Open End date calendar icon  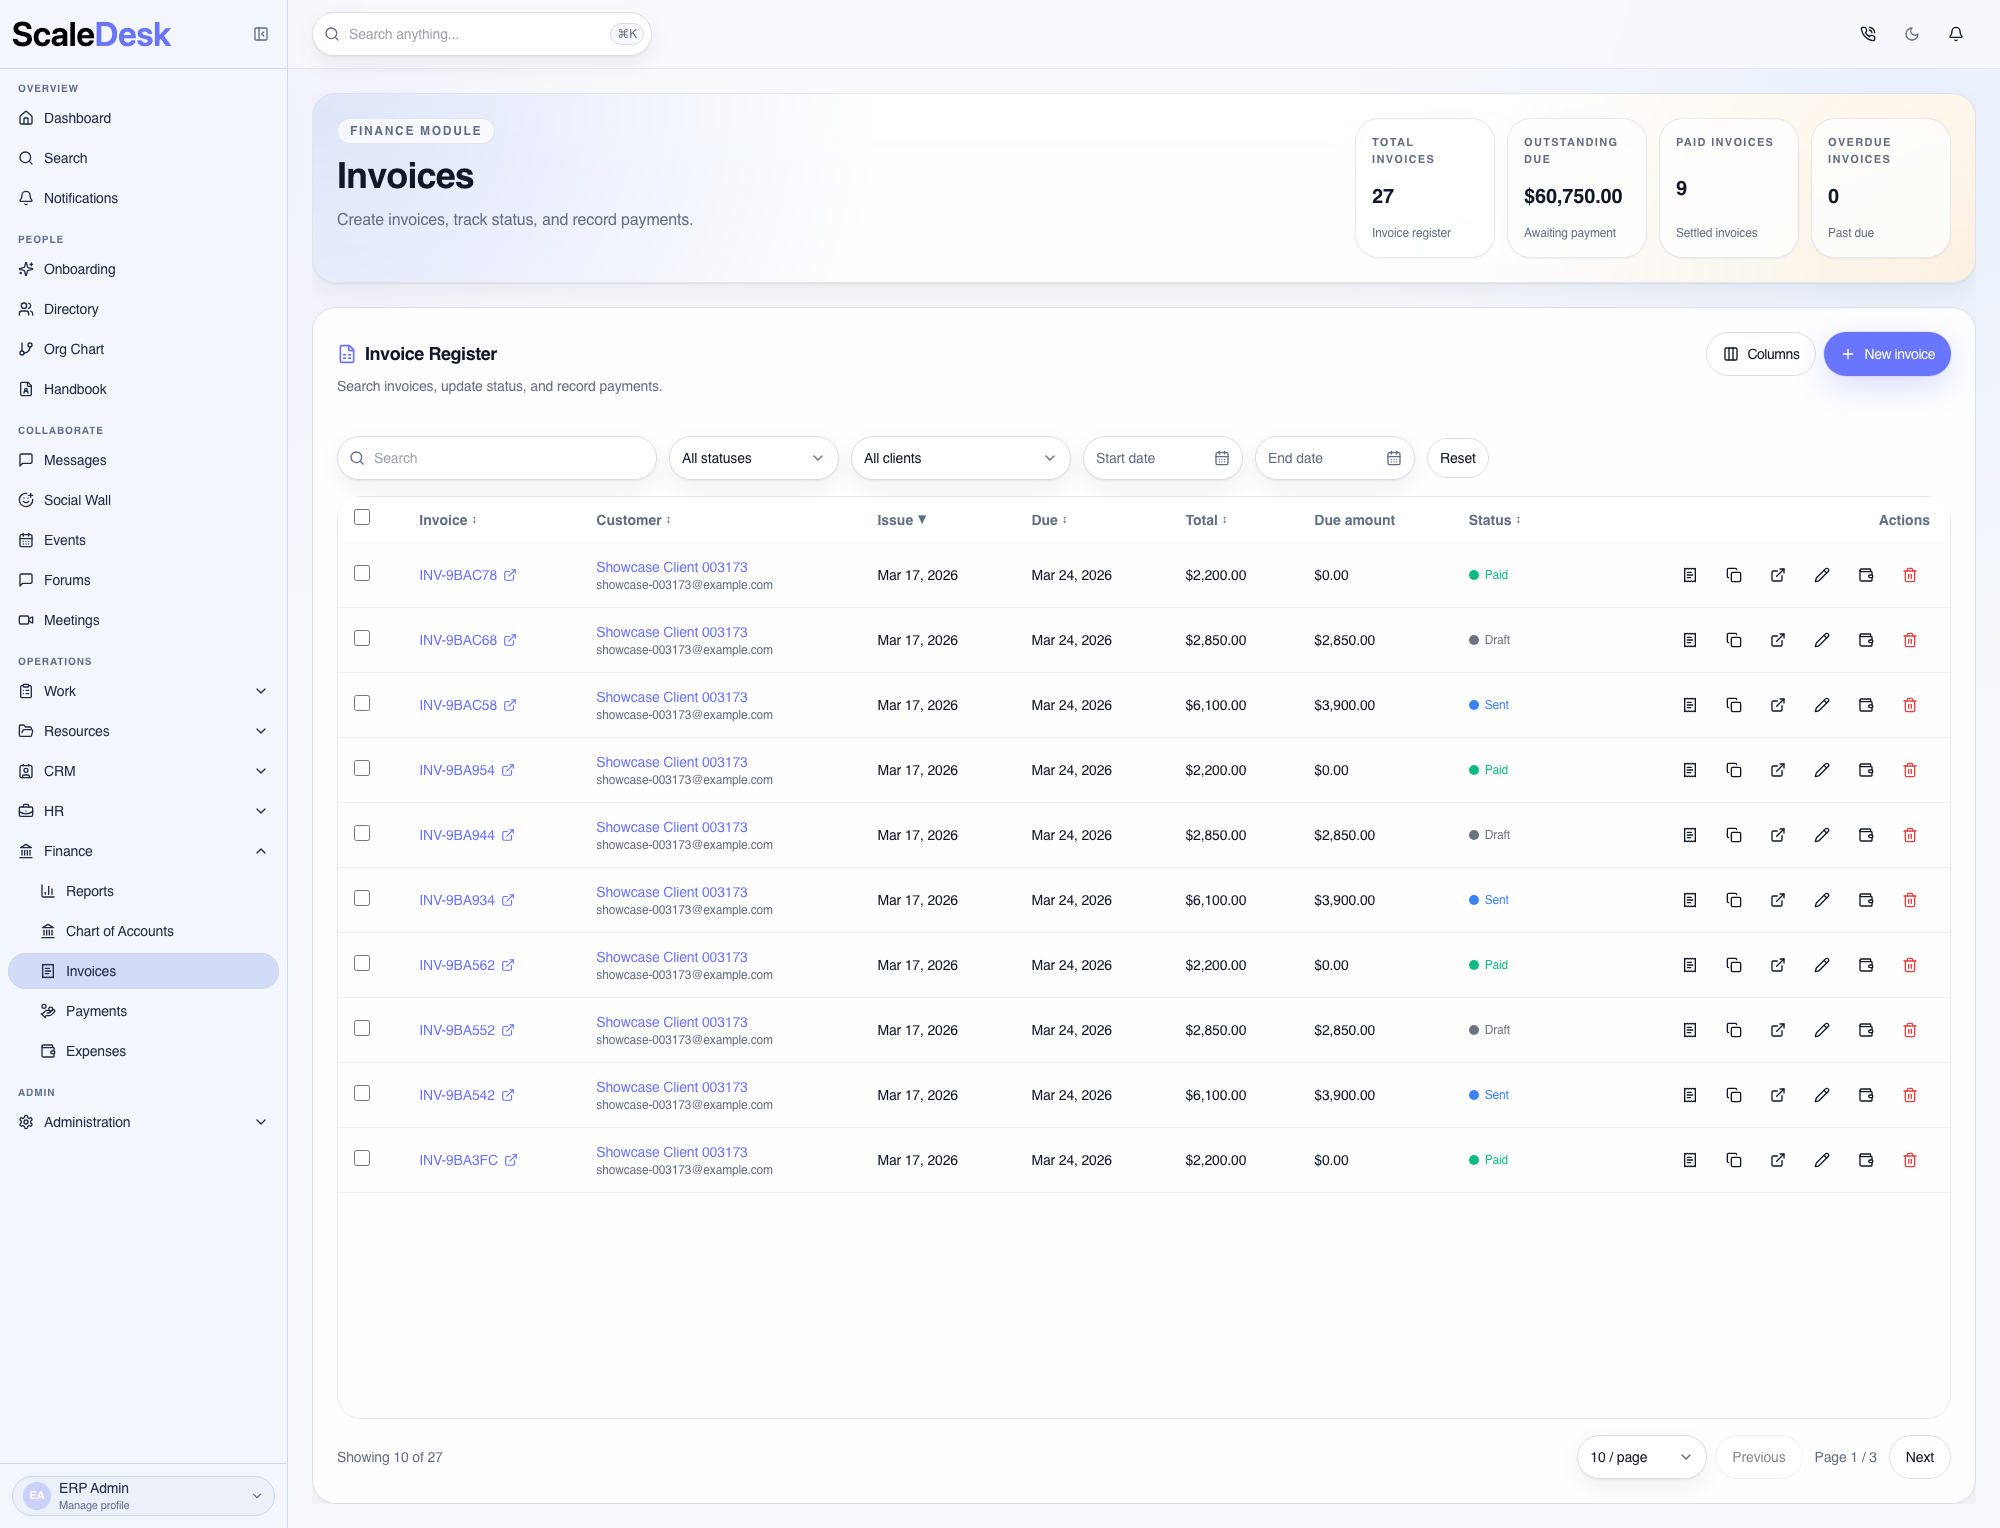click(1394, 458)
